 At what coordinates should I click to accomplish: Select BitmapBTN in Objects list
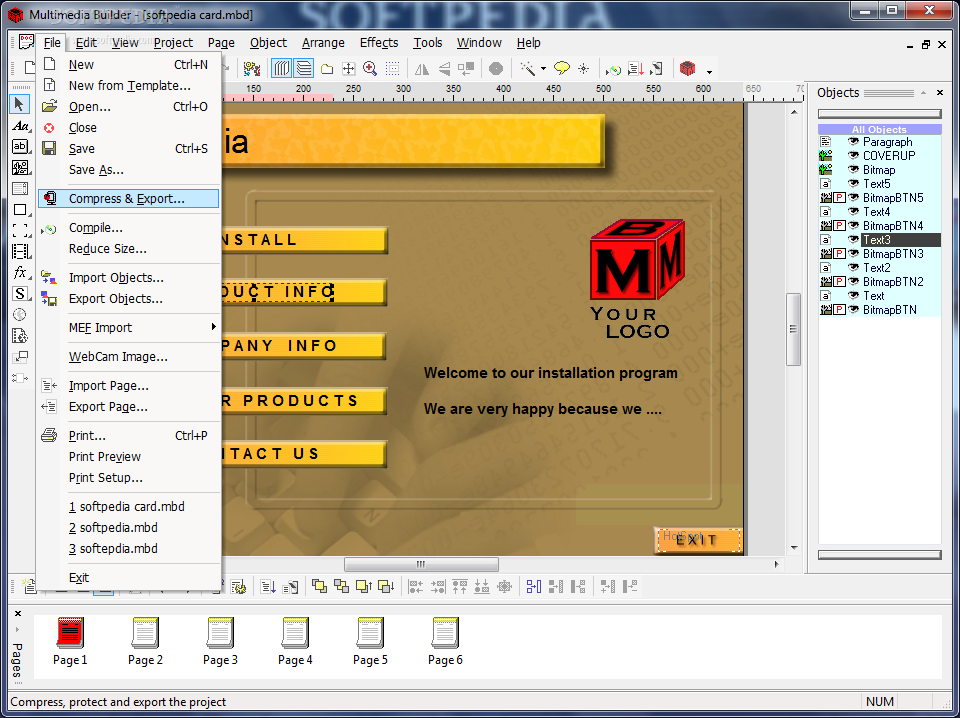(x=890, y=310)
